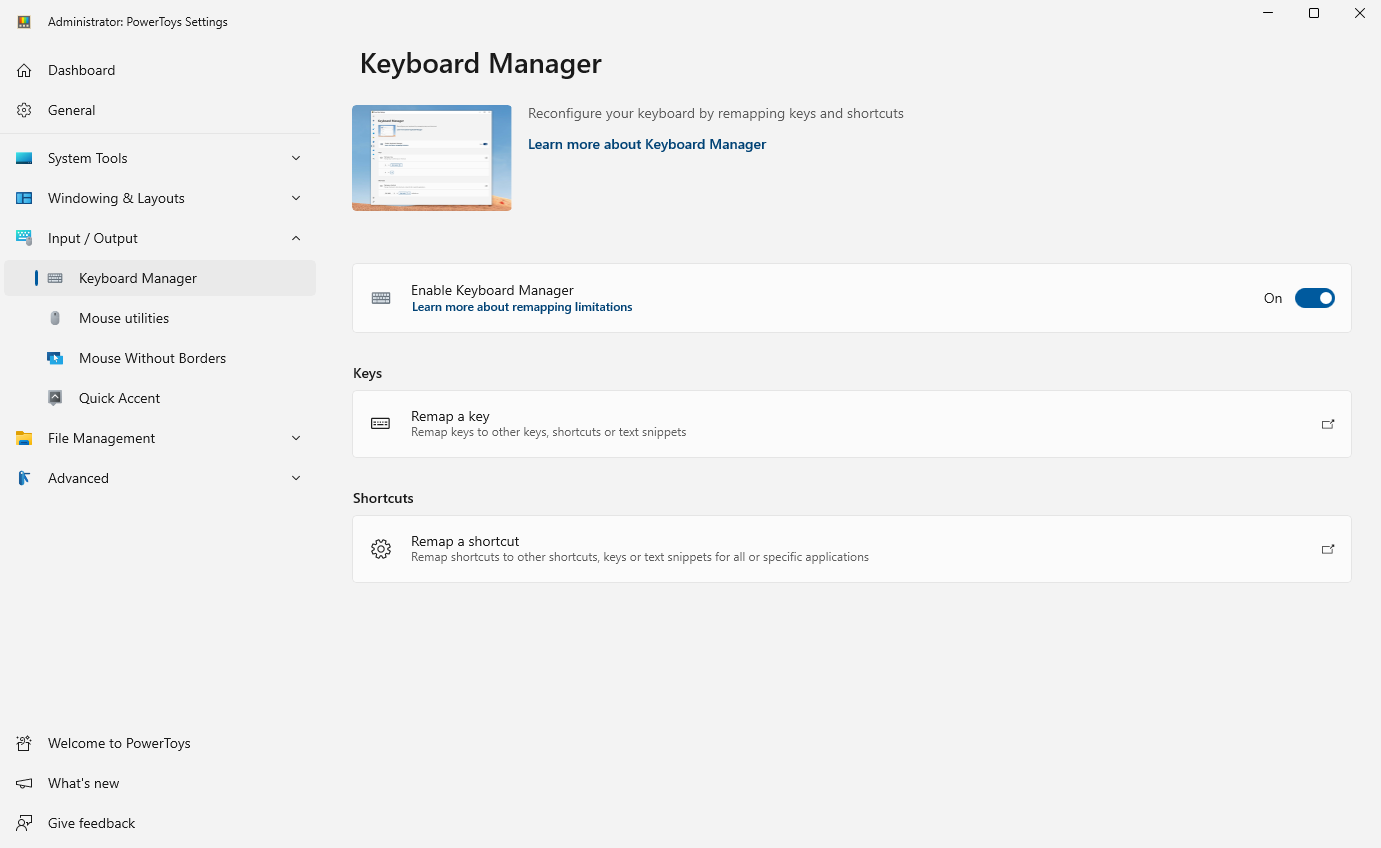The image size is (1381, 848).
Task: Click the Mouse utilities icon
Action: [x=55, y=318]
